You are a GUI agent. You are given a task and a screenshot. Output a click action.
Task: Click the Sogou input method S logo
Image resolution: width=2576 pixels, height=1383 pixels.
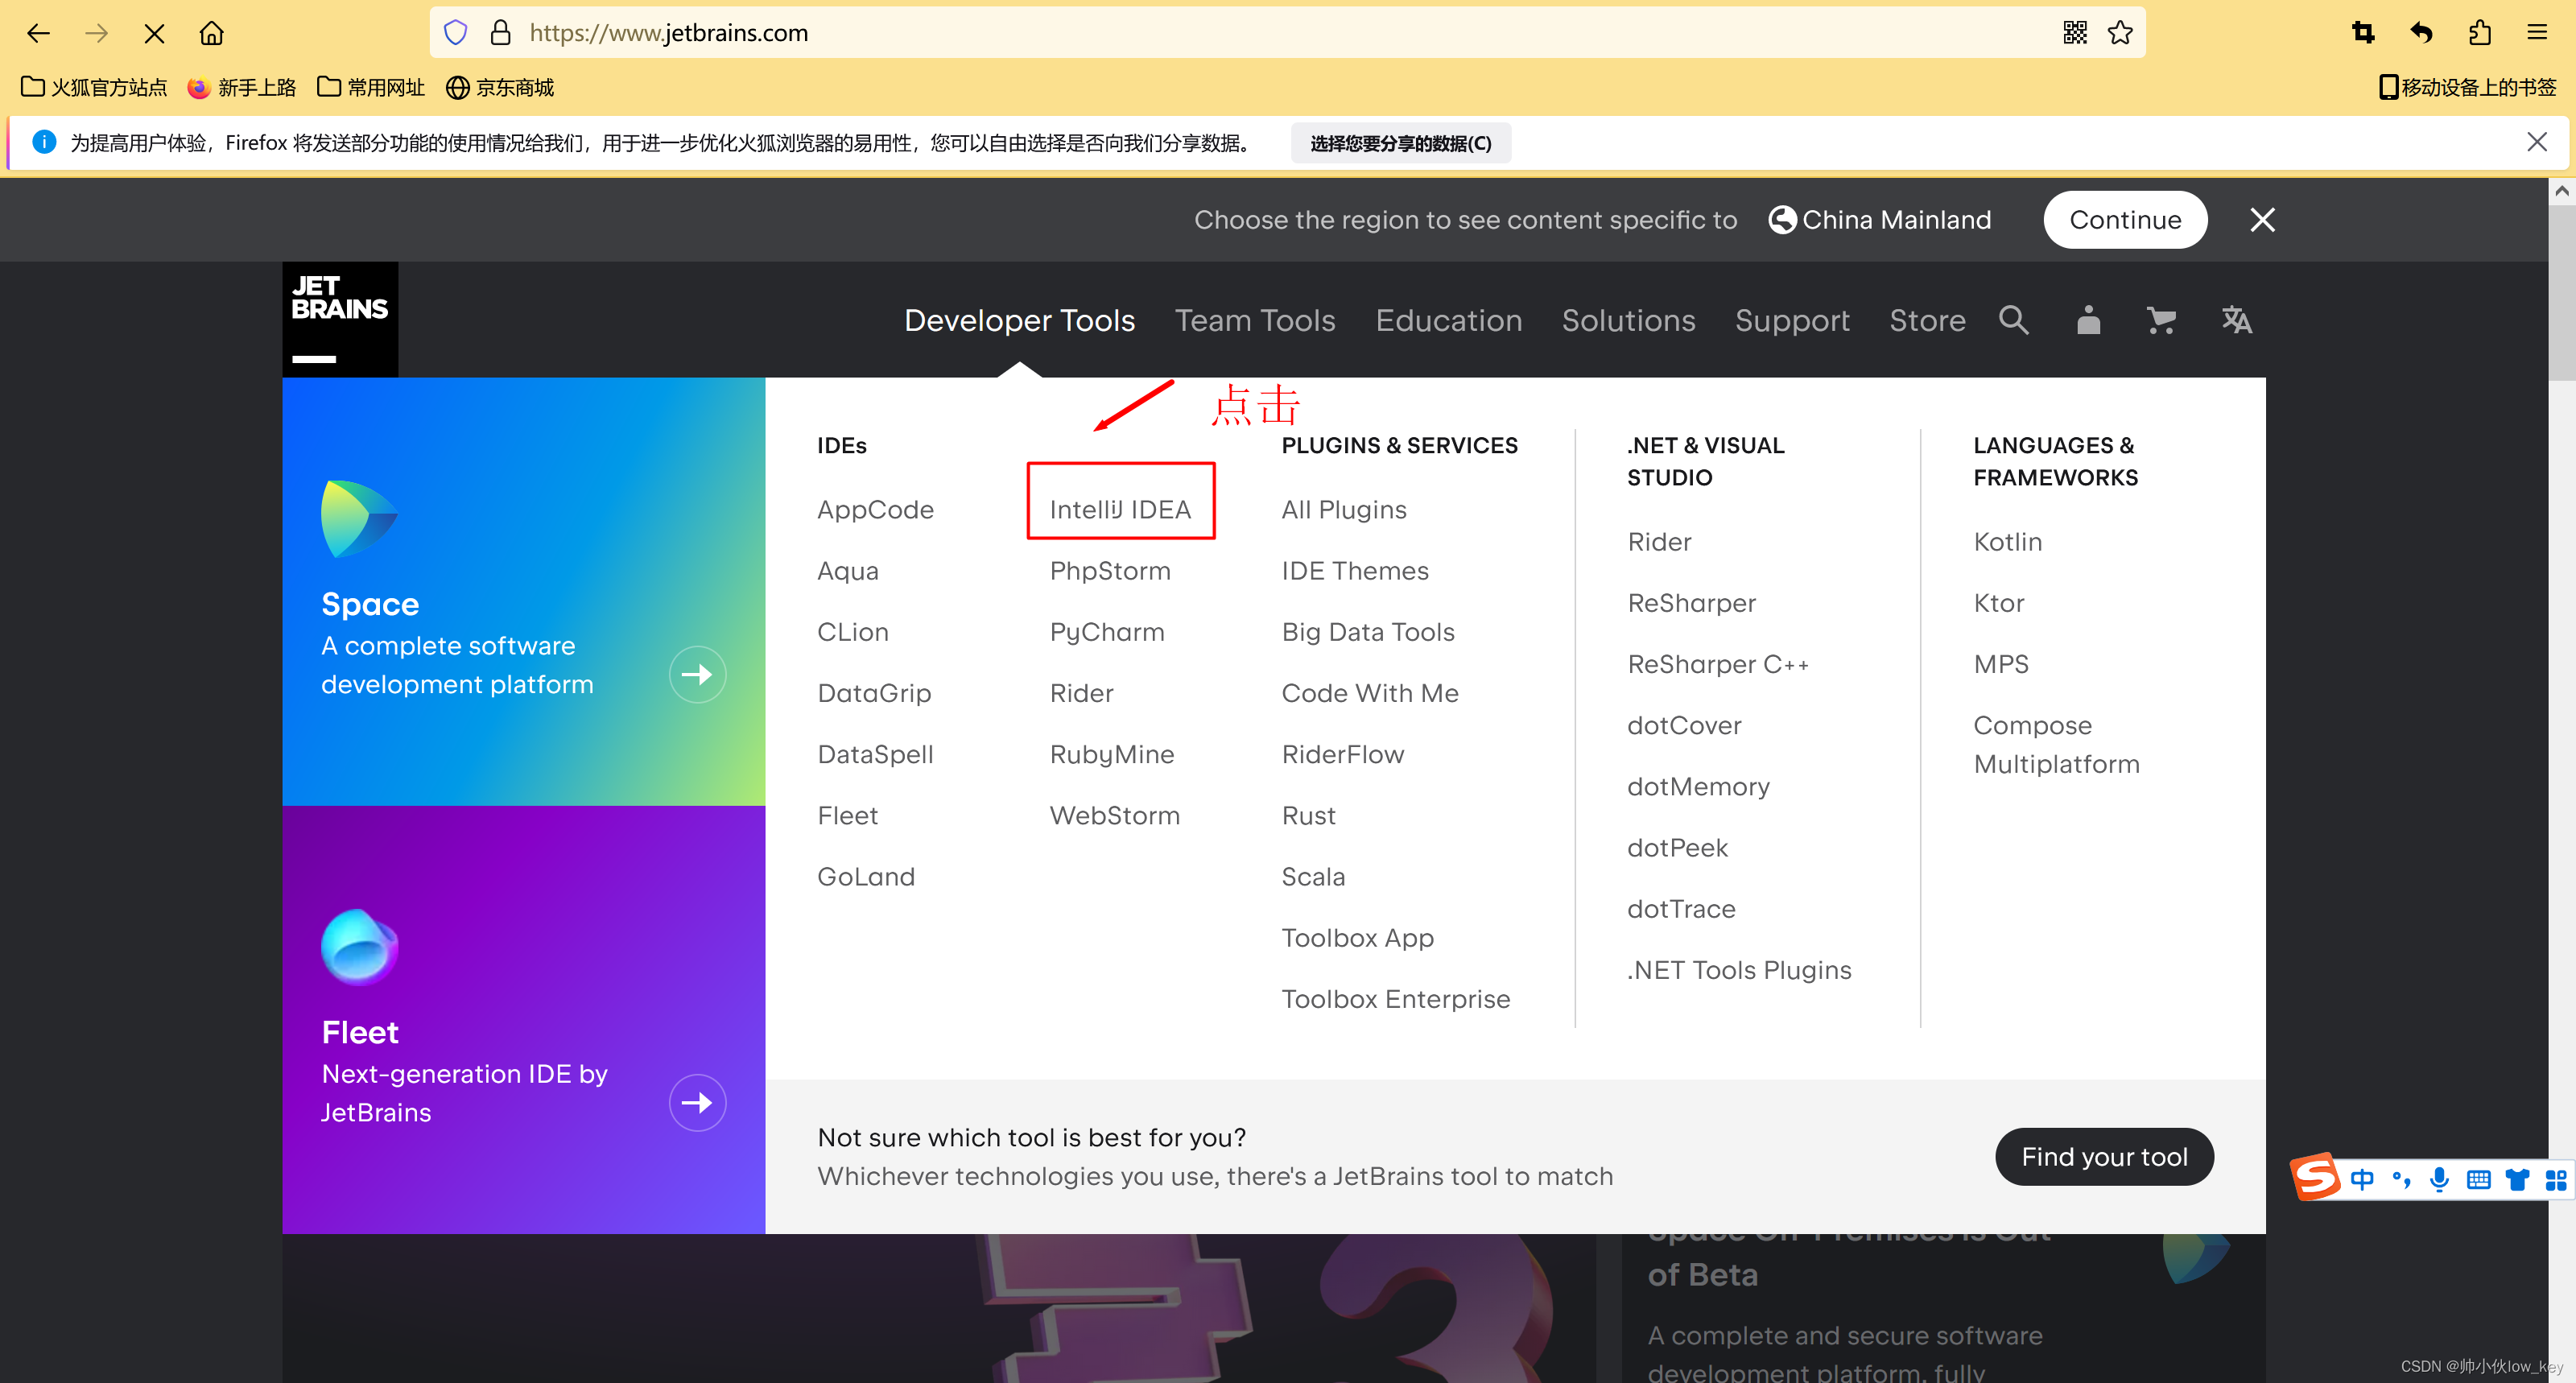coord(2316,1177)
